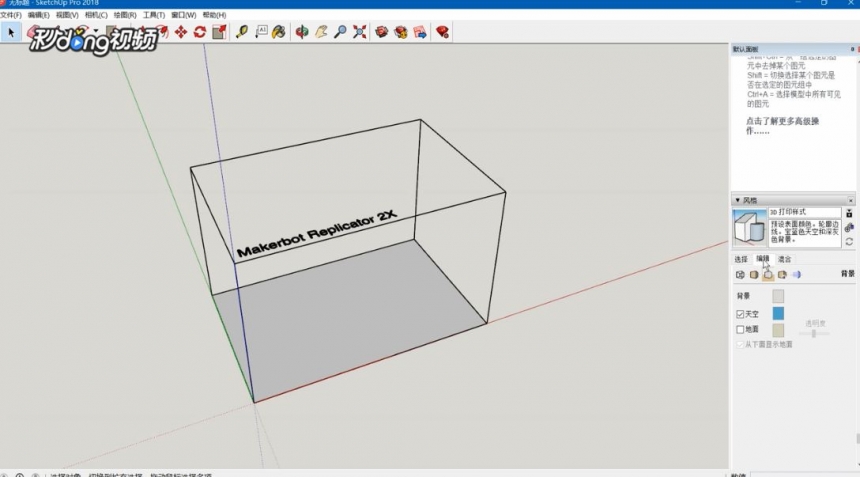Open the Extension Warehouse icon
860x477 pixels.
[401, 32]
